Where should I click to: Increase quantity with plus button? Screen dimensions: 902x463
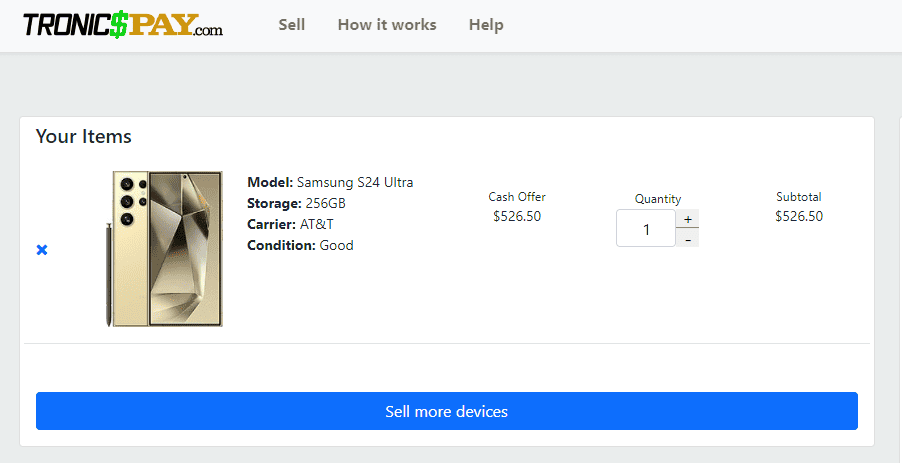click(687, 219)
